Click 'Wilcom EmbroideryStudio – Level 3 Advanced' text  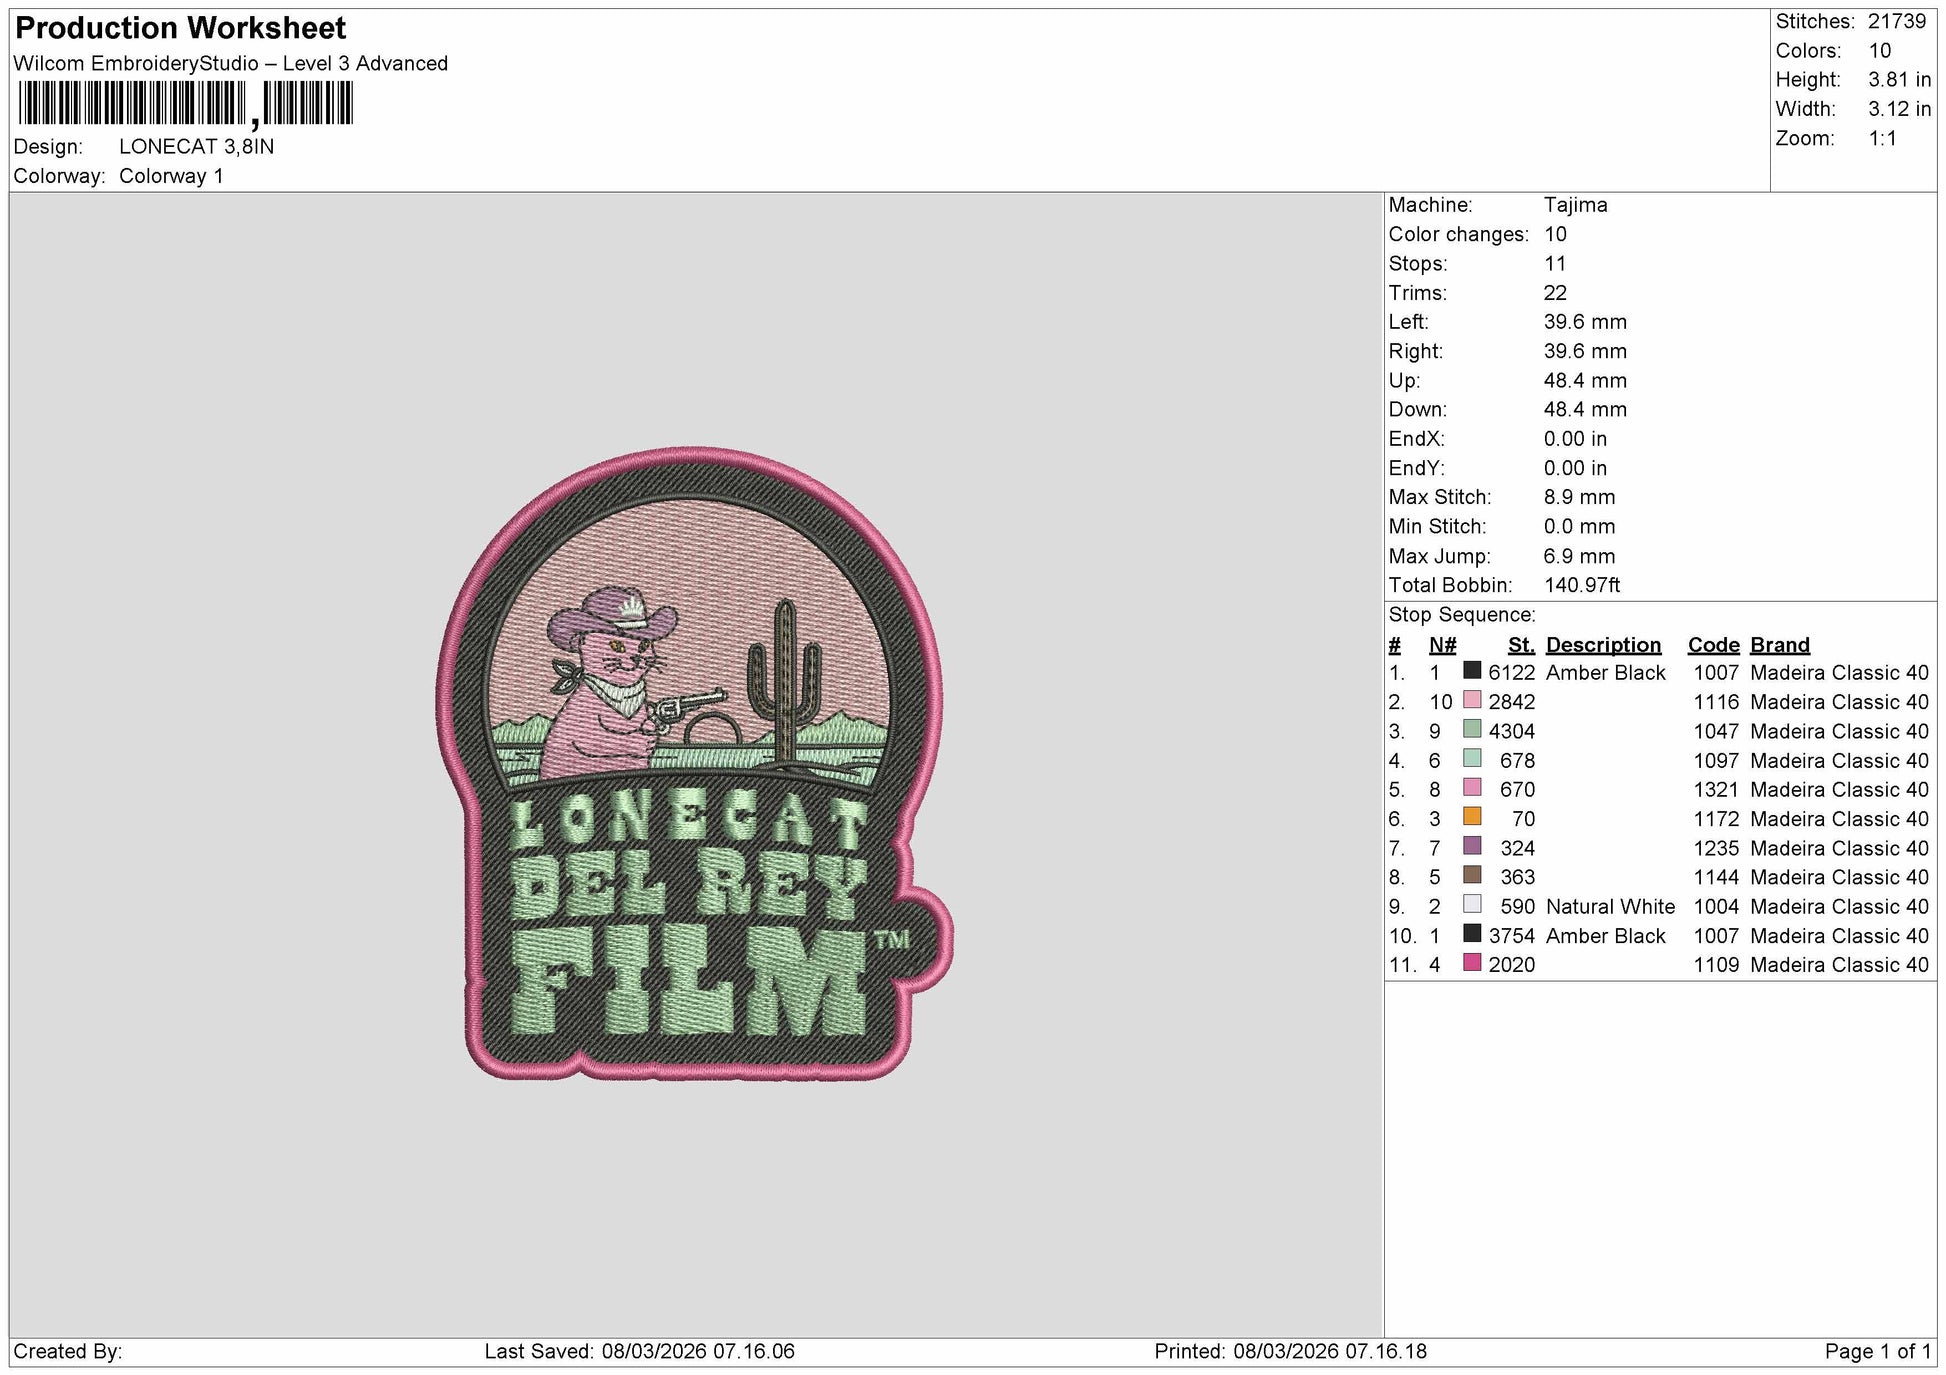pyautogui.click(x=231, y=63)
